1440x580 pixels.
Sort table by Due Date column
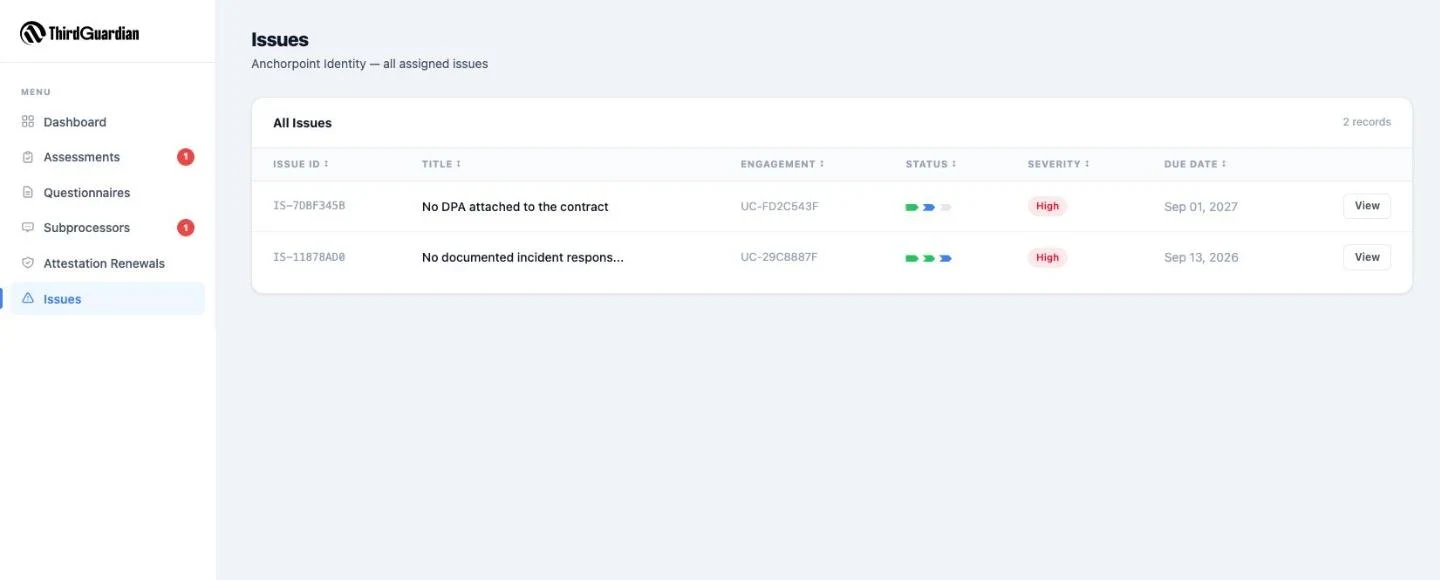point(1195,164)
